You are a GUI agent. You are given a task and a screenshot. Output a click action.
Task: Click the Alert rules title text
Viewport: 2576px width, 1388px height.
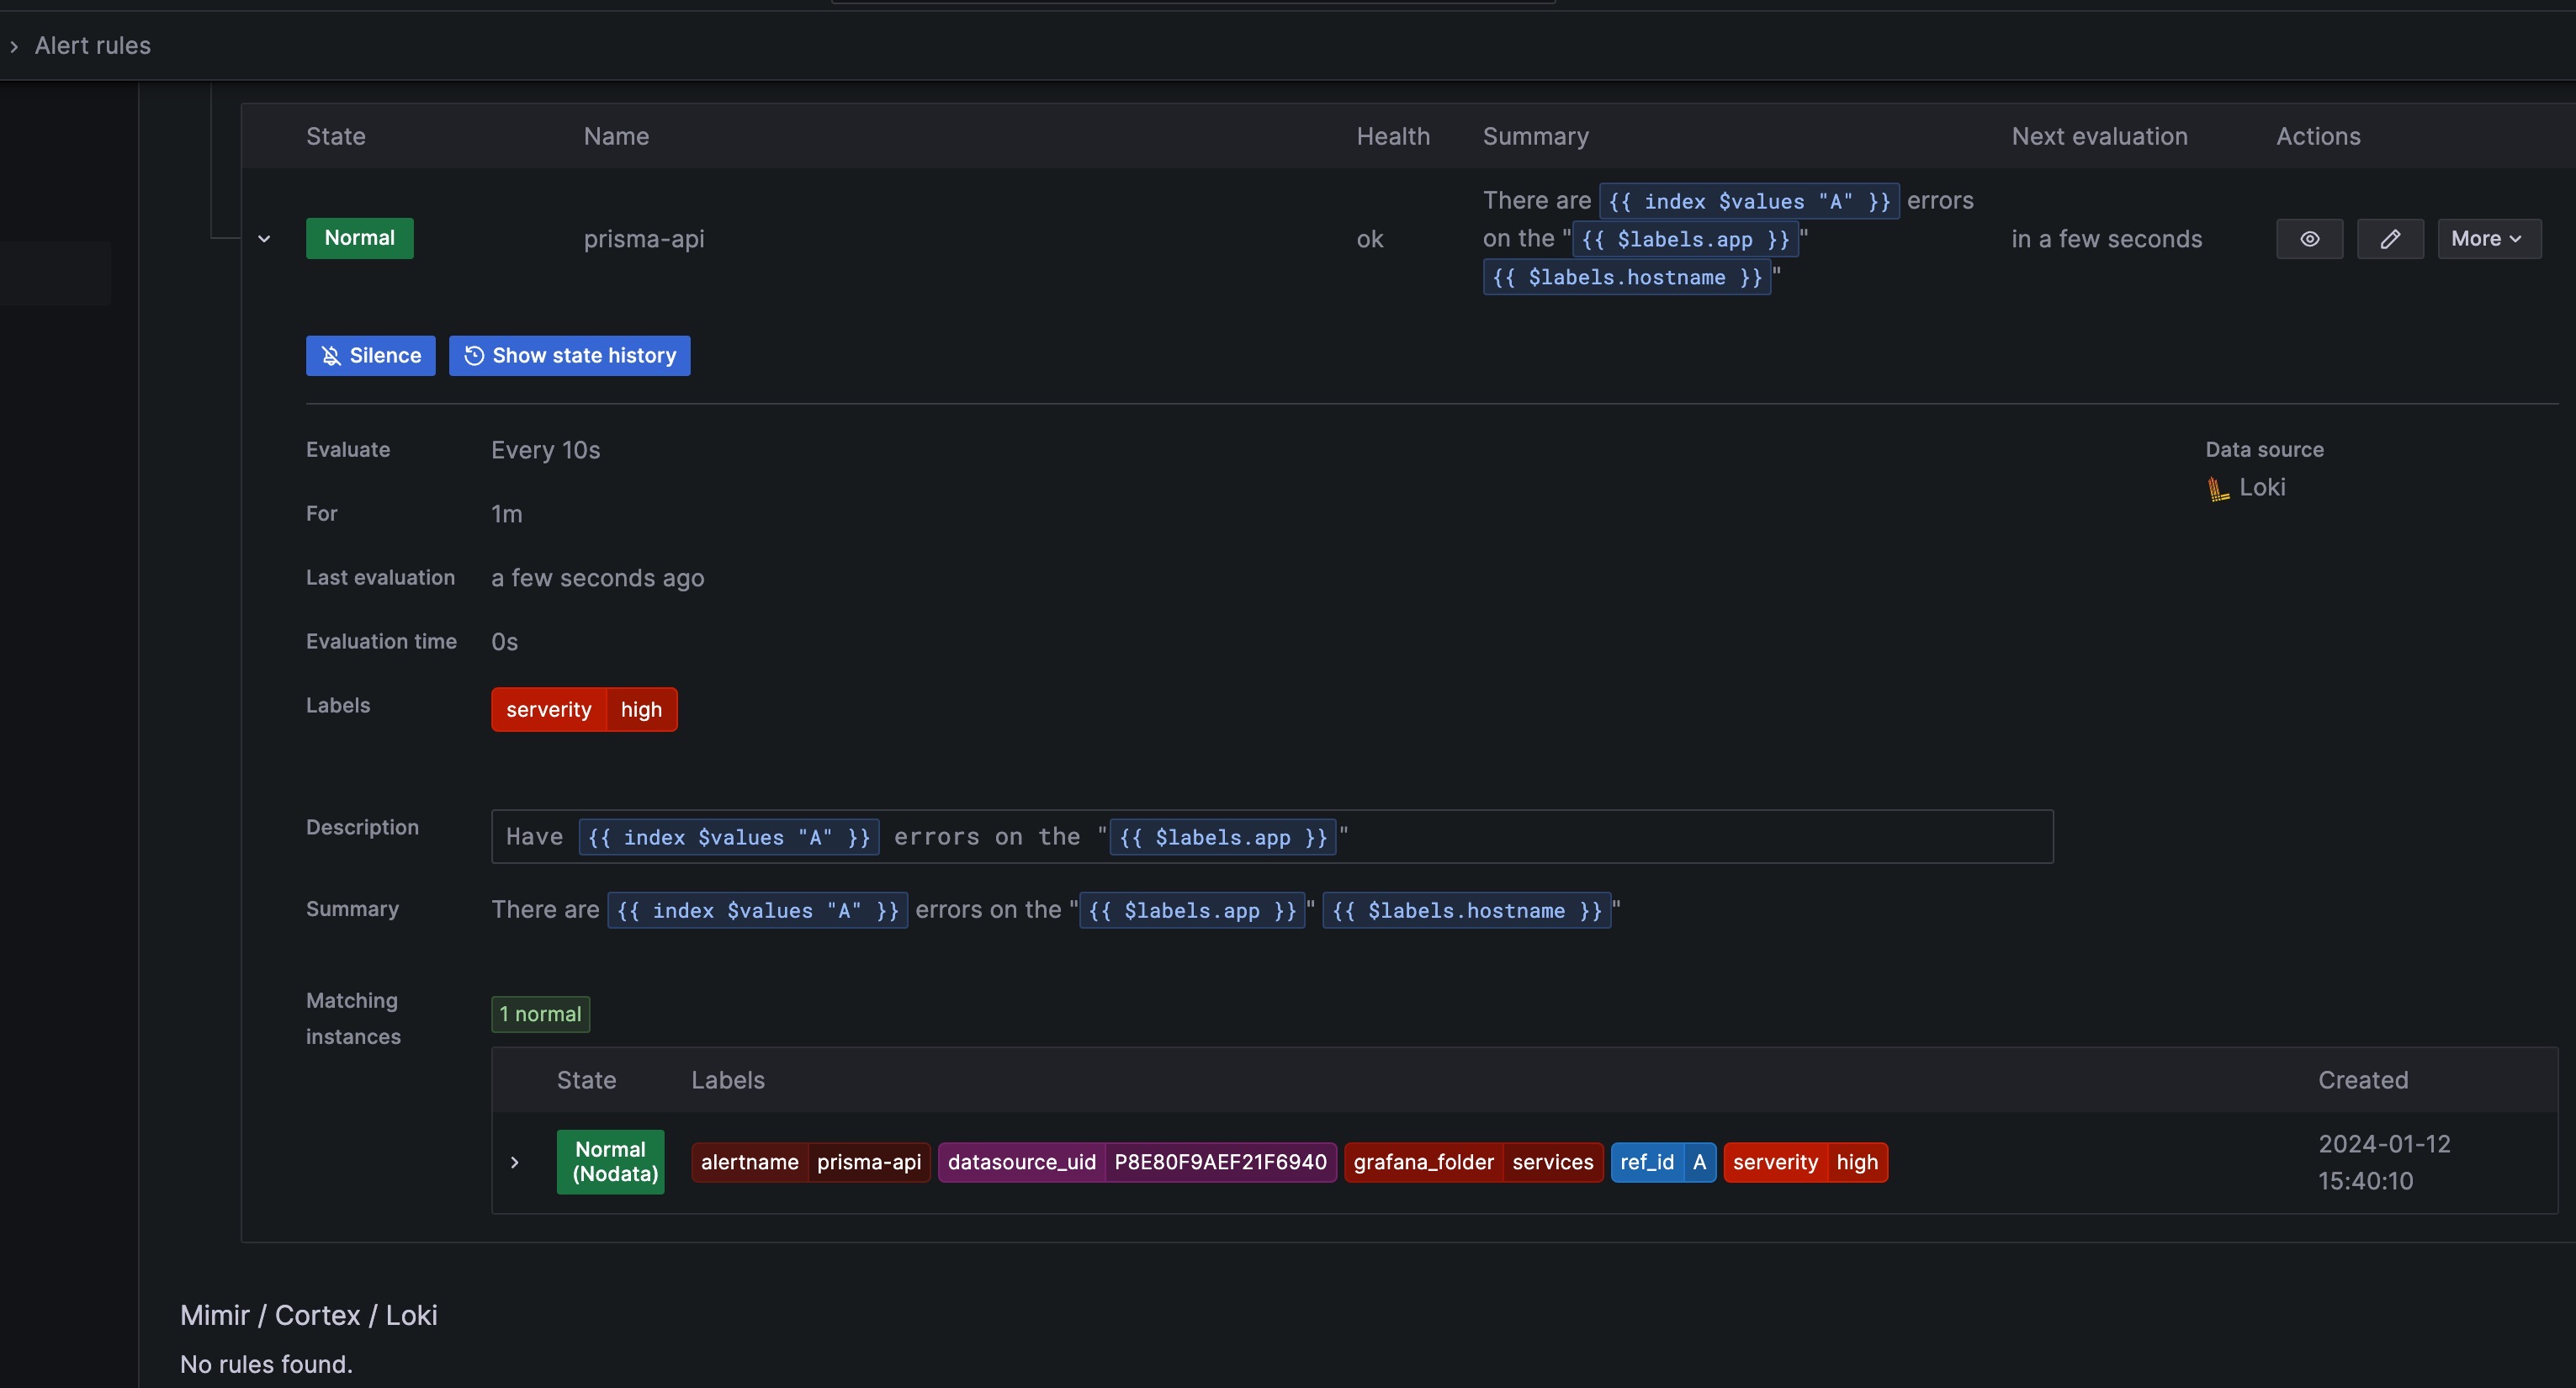click(92, 46)
